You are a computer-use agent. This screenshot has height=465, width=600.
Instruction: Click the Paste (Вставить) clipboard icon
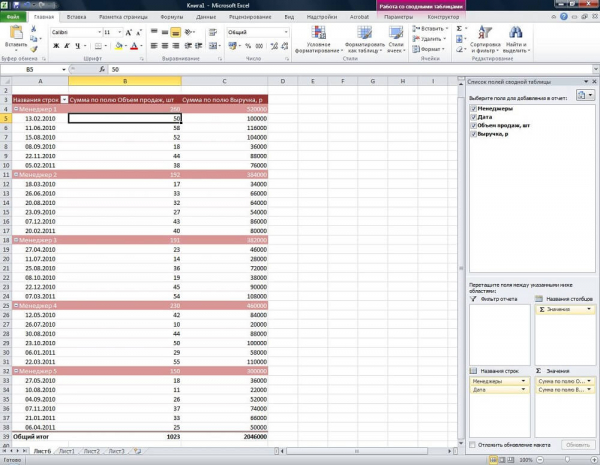pos(16,34)
